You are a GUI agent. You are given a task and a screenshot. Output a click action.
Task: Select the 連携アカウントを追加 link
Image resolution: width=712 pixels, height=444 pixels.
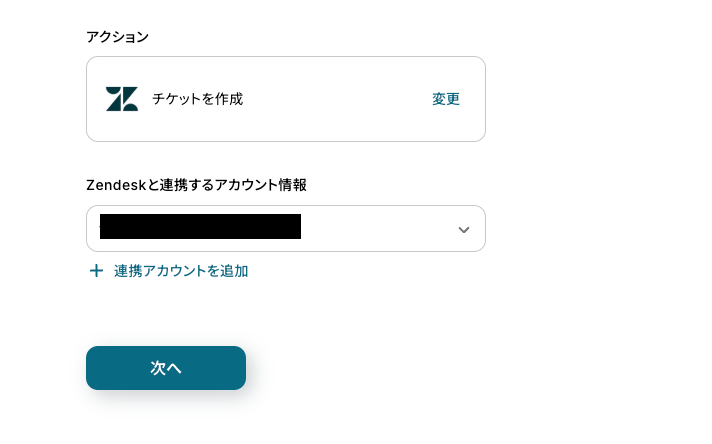tap(180, 271)
